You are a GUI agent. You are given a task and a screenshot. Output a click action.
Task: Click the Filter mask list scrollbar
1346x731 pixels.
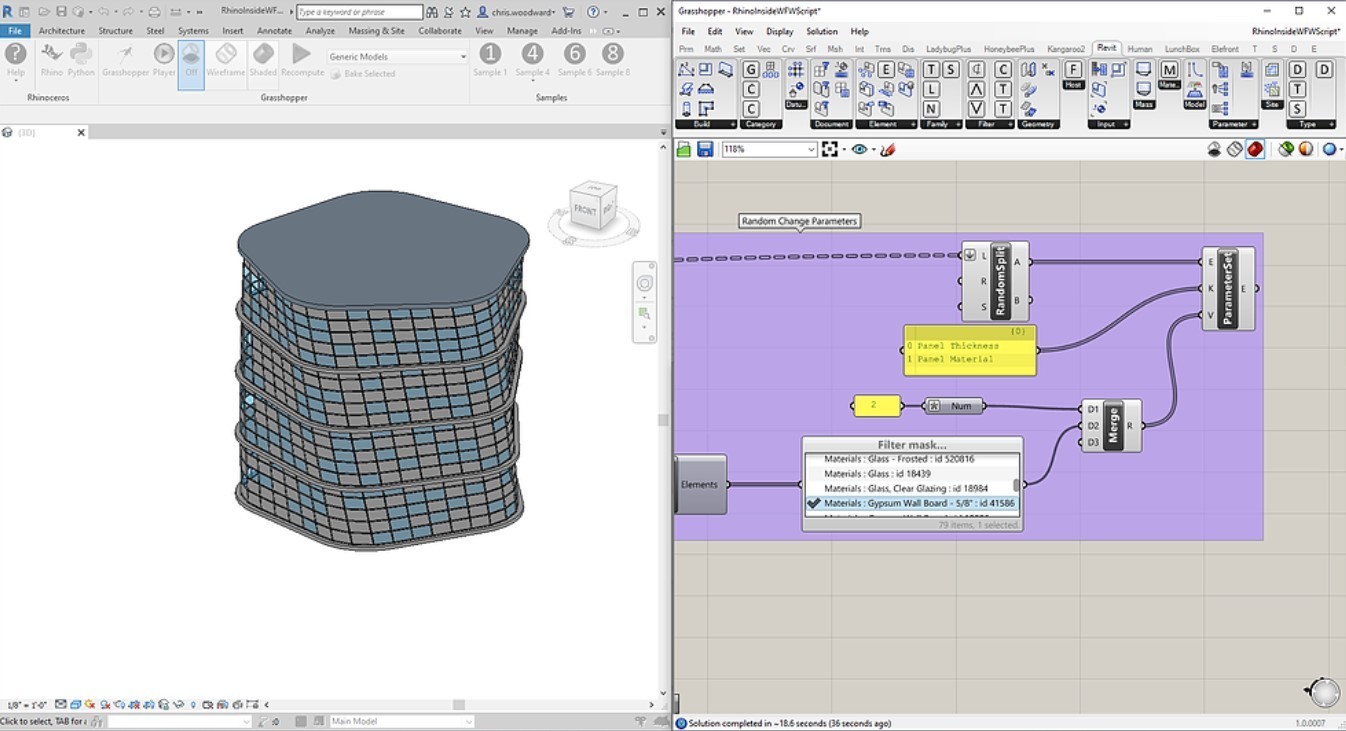1016,484
